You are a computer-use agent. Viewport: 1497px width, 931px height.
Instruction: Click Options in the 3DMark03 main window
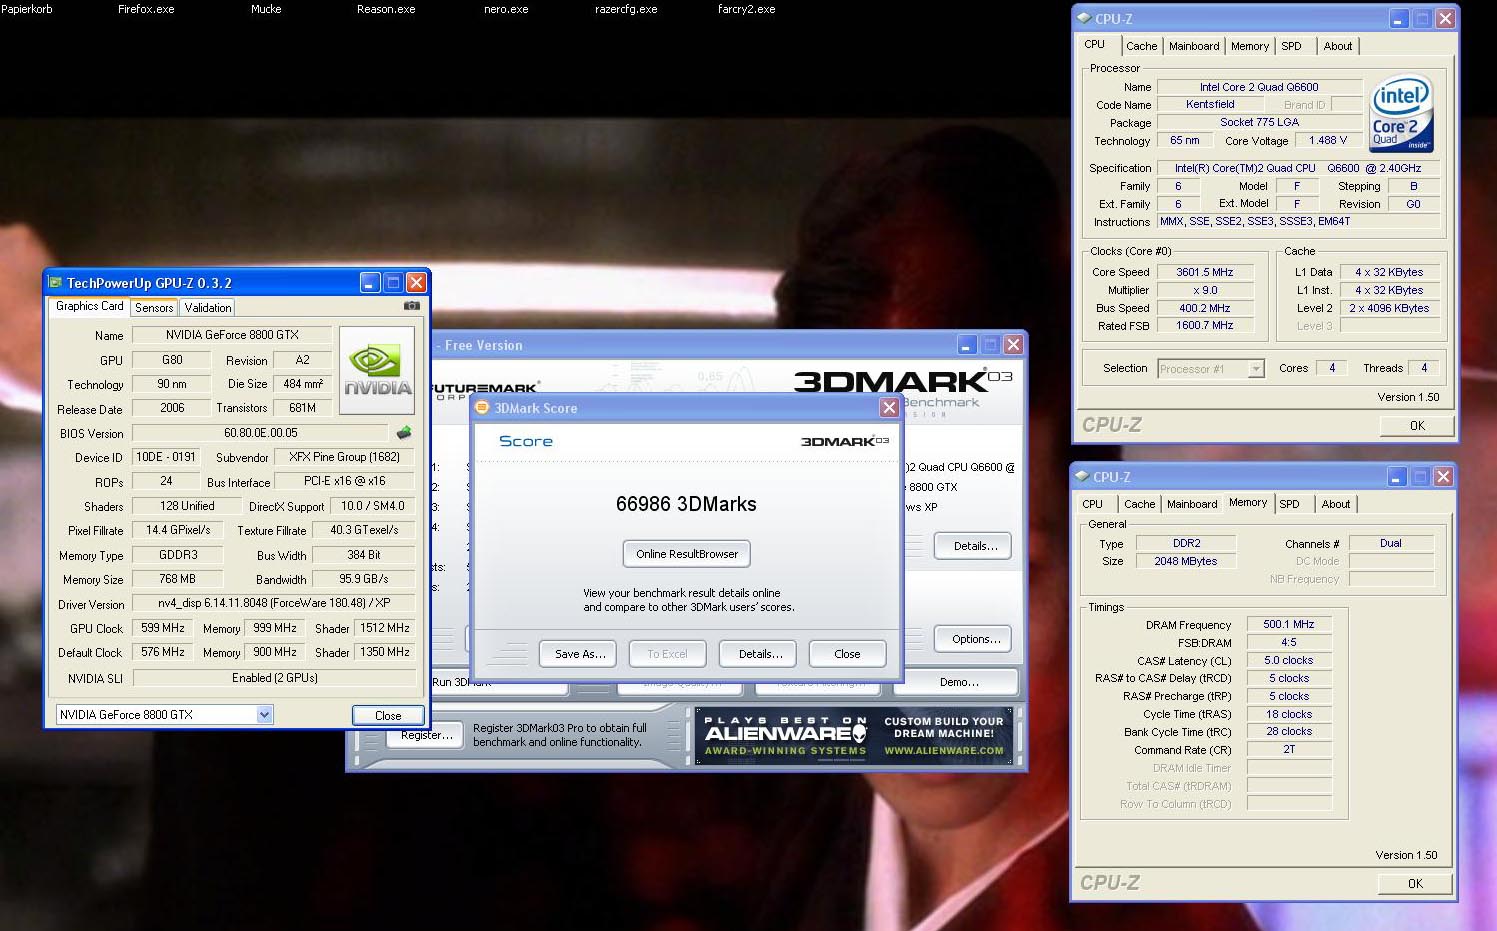coord(974,639)
